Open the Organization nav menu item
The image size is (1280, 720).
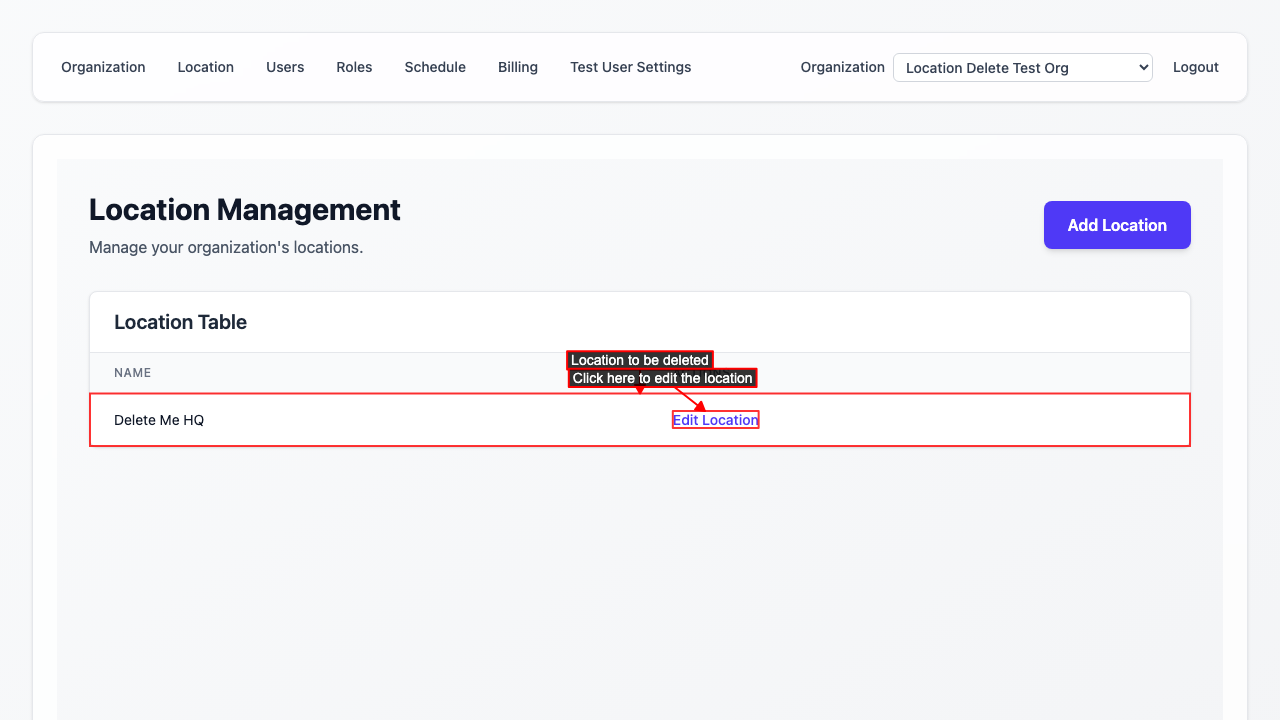[x=103, y=67]
